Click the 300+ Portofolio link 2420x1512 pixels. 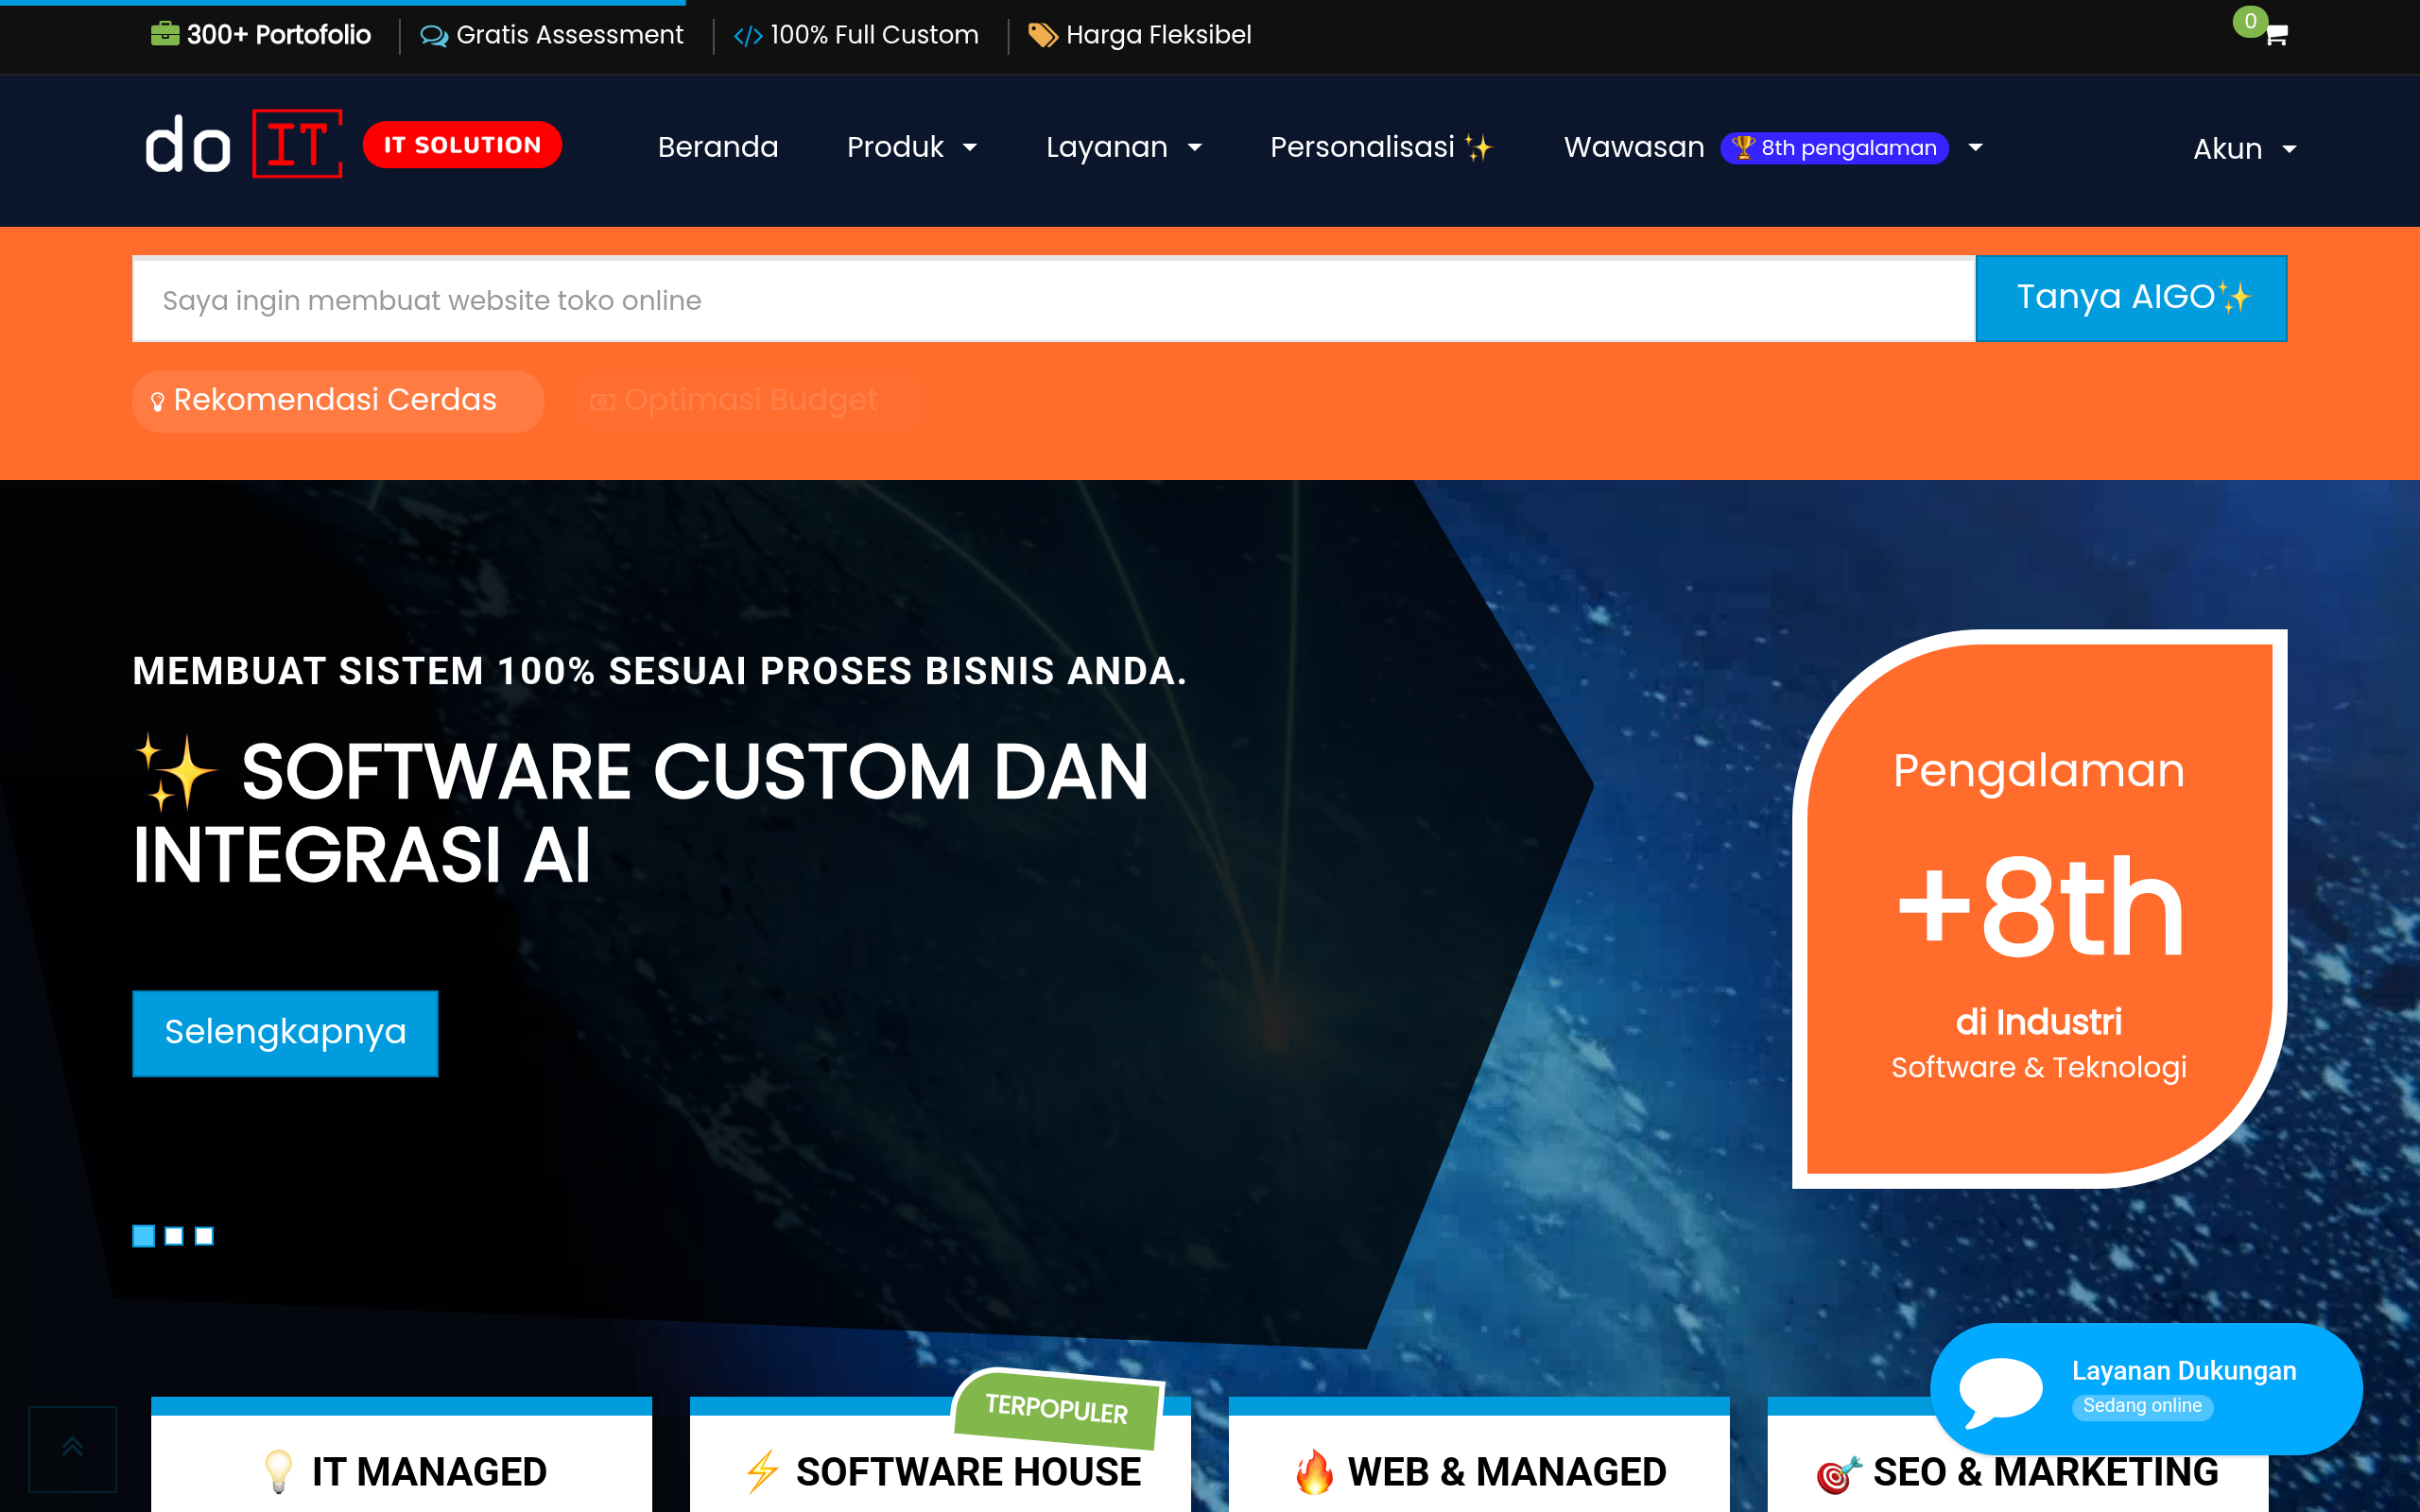pos(261,35)
